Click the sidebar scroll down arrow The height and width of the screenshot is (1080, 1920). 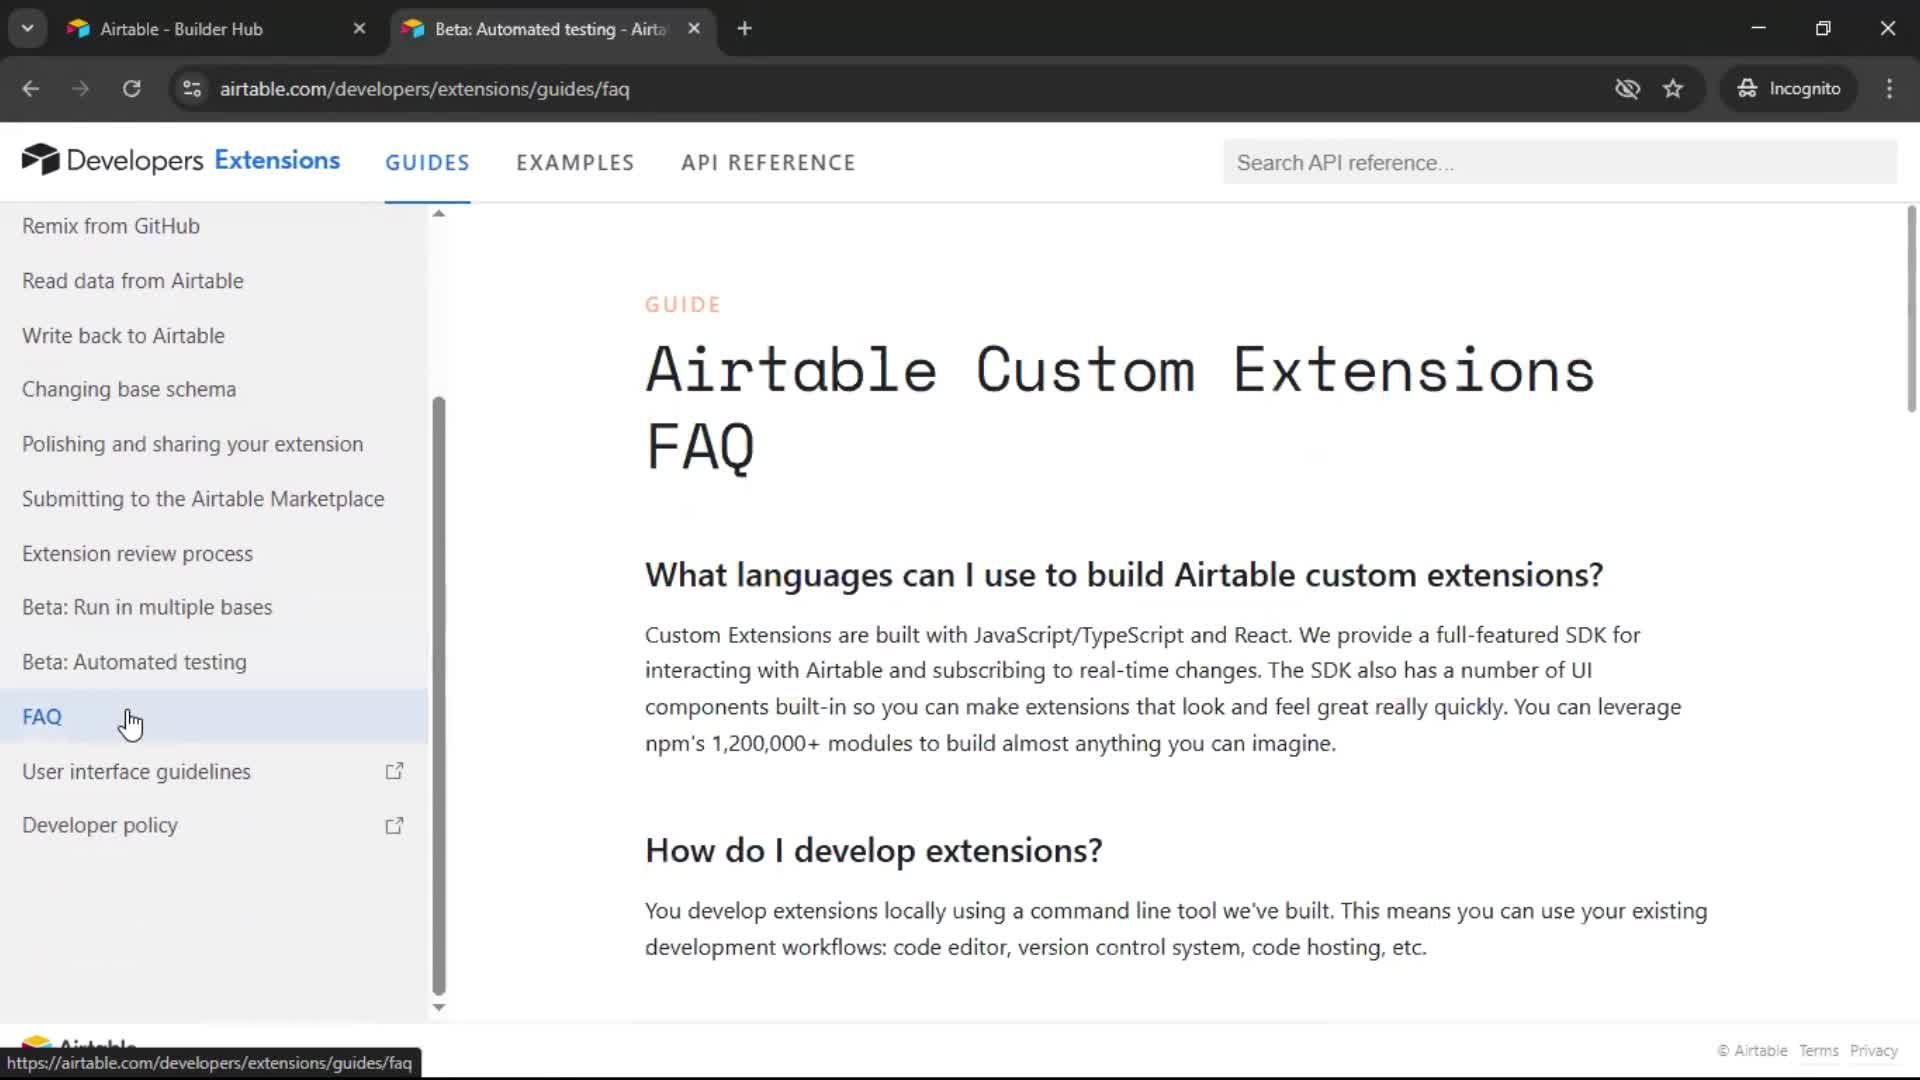pyautogui.click(x=438, y=1007)
